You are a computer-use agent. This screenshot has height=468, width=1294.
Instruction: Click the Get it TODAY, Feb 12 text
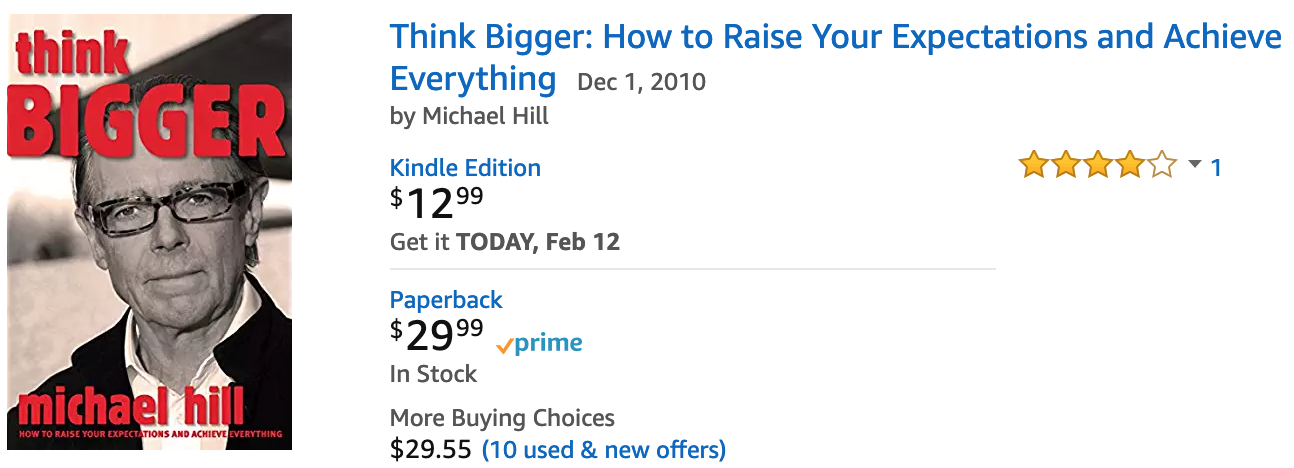pyautogui.click(x=505, y=242)
